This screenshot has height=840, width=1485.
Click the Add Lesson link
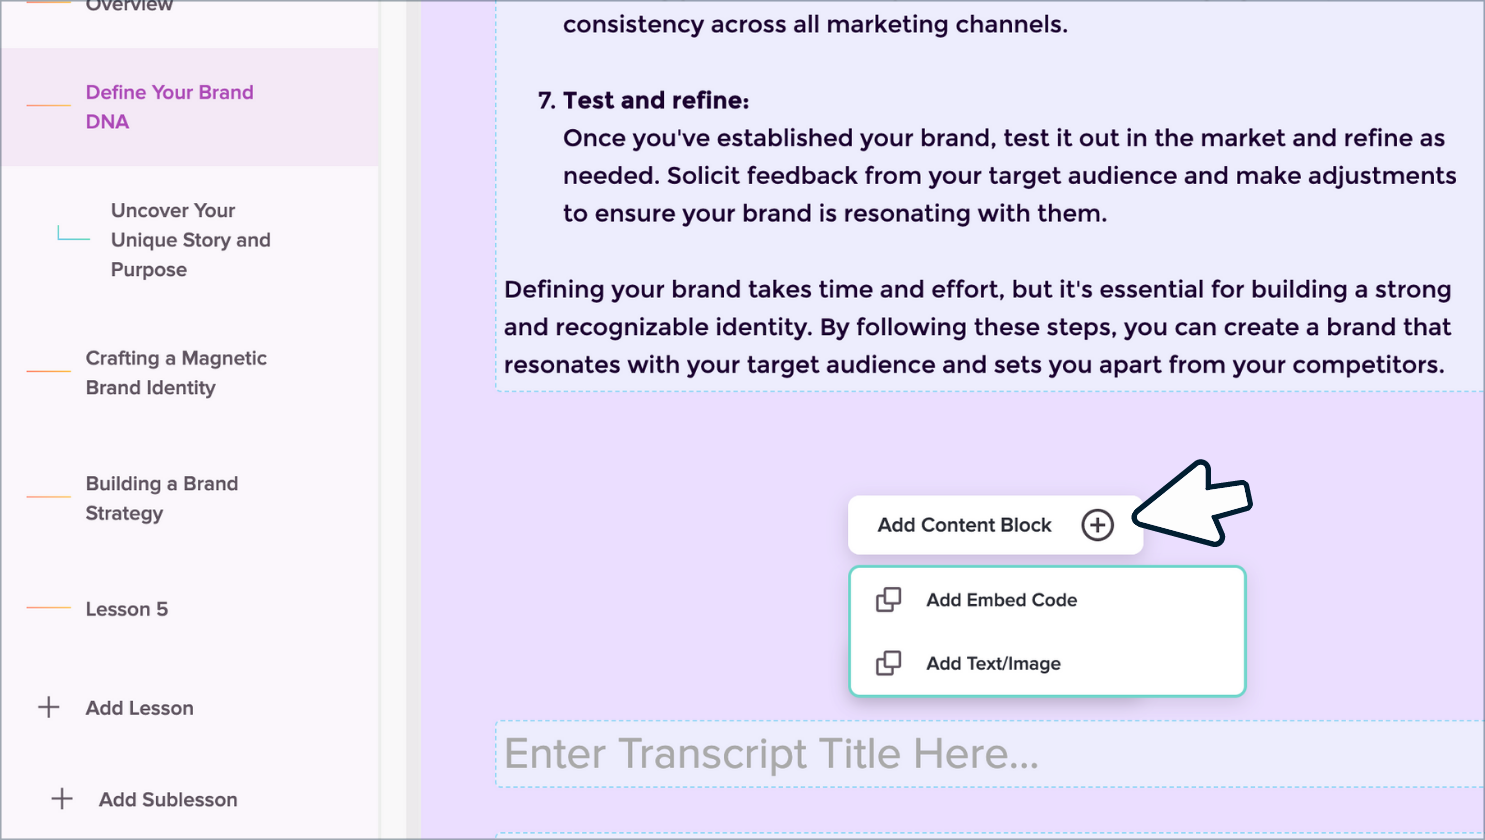click(139, 708)
